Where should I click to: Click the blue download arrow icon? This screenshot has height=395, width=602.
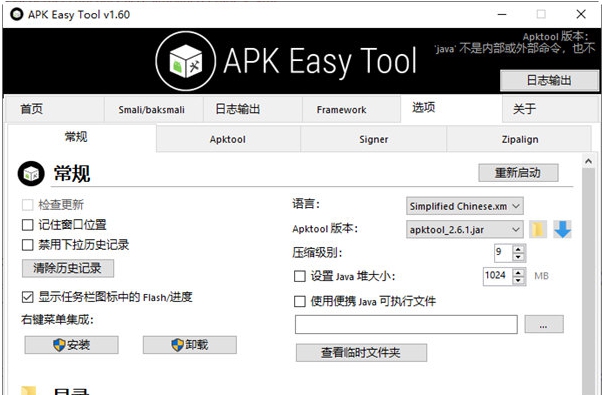click(562, 229)
